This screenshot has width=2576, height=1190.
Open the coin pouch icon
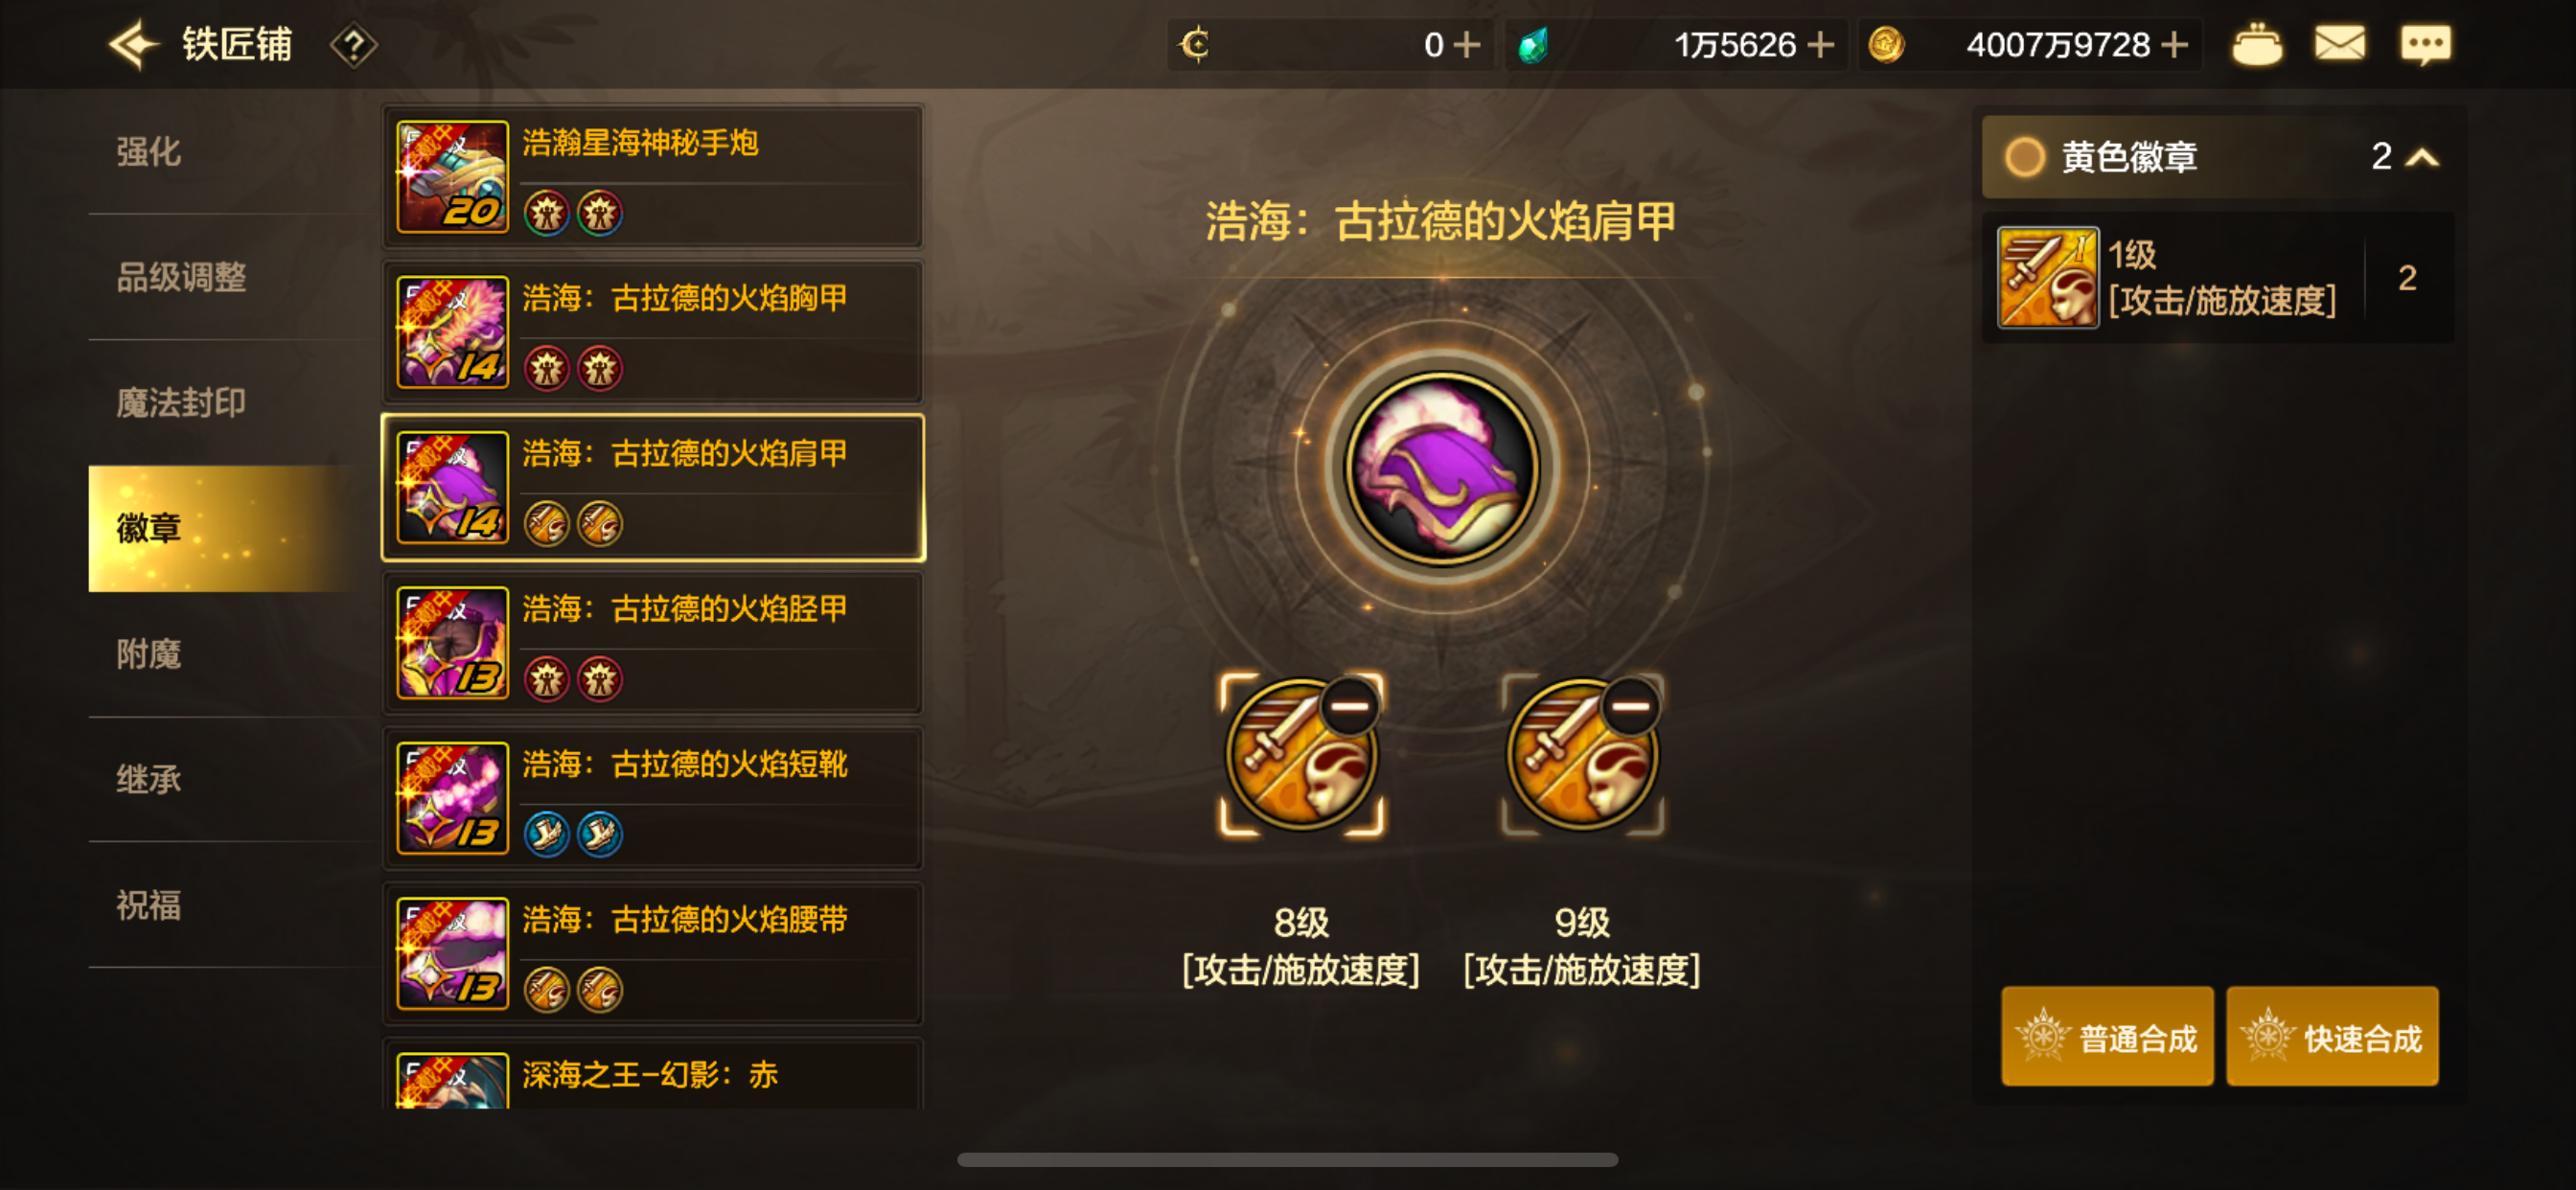(2257, 45)
